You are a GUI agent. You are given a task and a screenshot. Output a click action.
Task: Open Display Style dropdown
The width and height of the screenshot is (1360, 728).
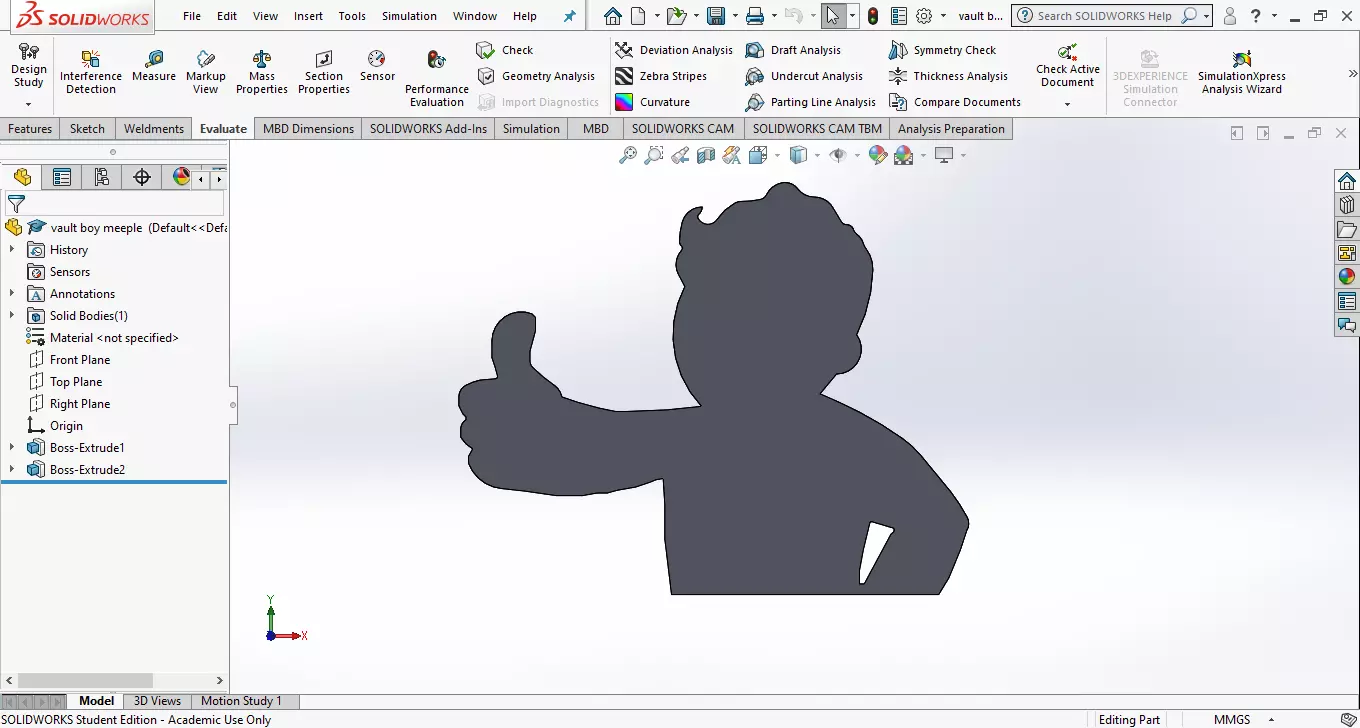tap(817, 155)
